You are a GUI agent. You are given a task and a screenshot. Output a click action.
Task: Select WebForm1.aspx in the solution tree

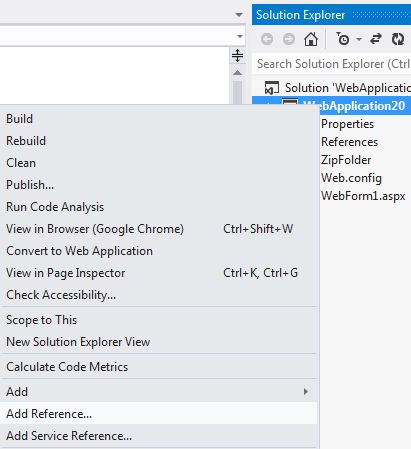pos(363,196)
